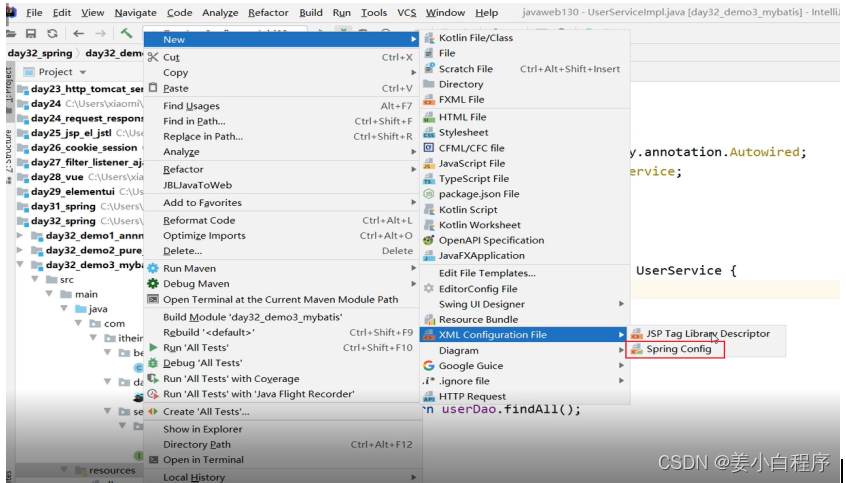Click the Spring Config file icon
Image resolution: width=846 pixels, height=483 pixels.
click(637, 349)
